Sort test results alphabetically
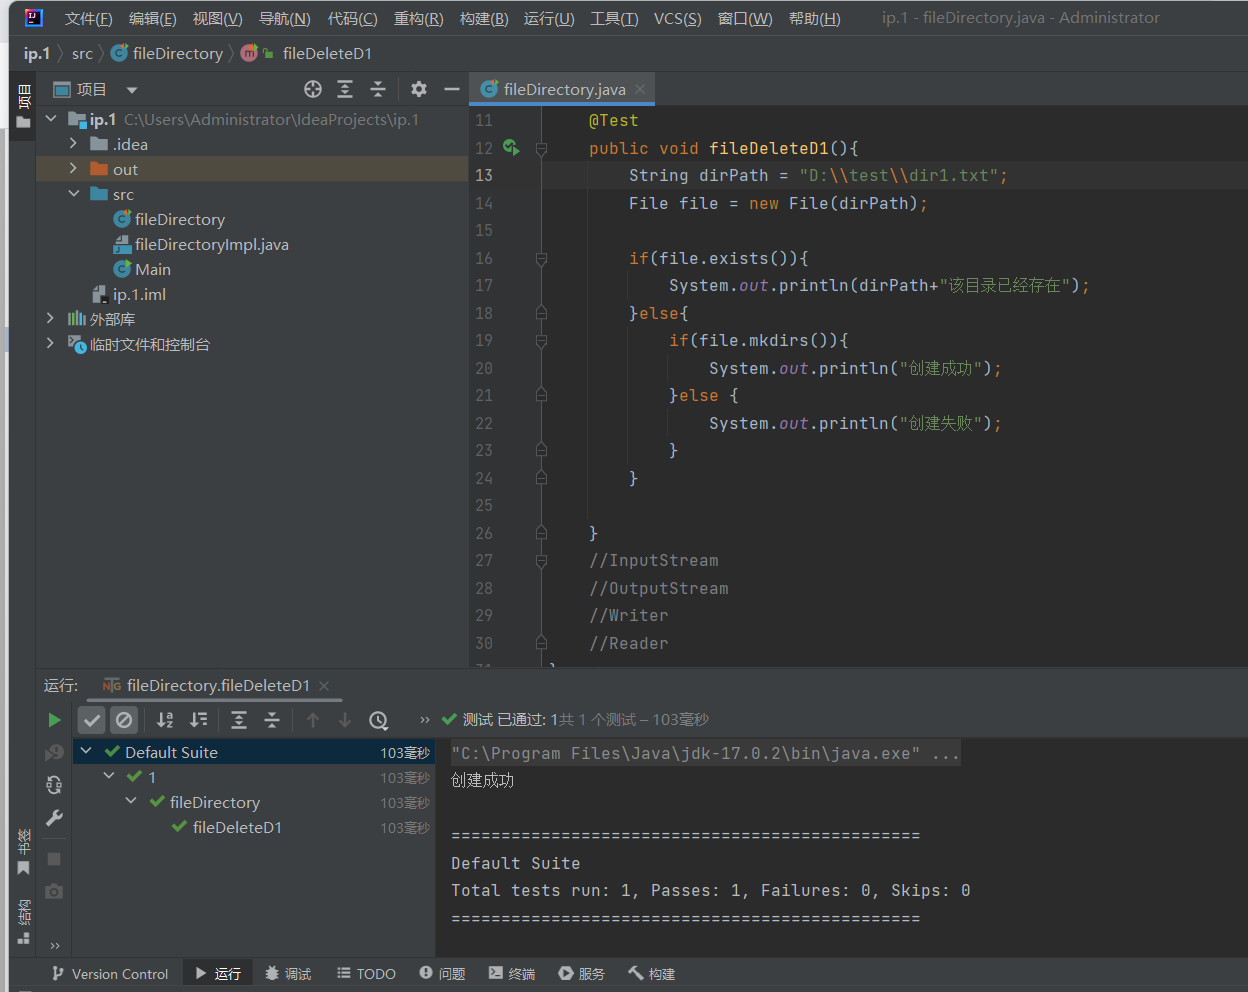 click(x=165, y=720)
